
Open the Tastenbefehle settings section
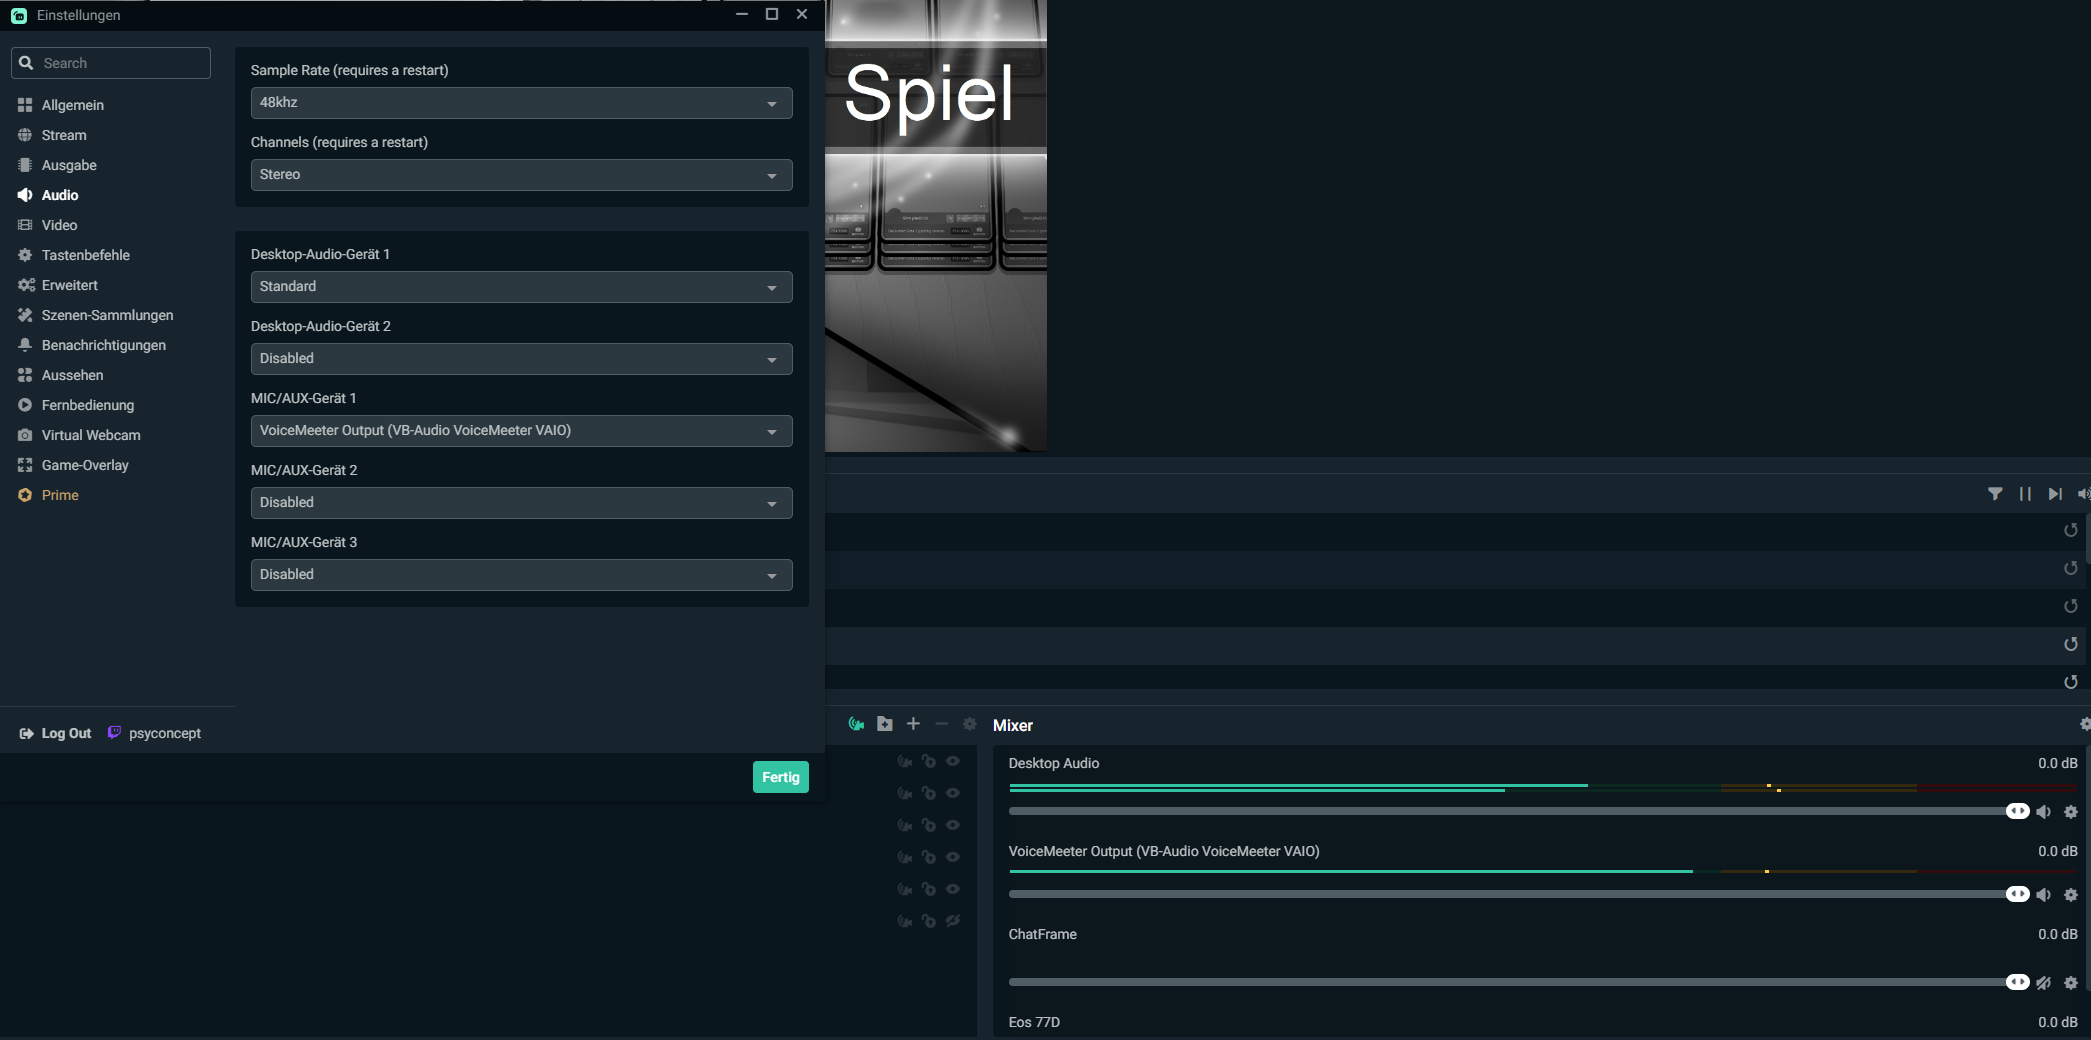85,255
